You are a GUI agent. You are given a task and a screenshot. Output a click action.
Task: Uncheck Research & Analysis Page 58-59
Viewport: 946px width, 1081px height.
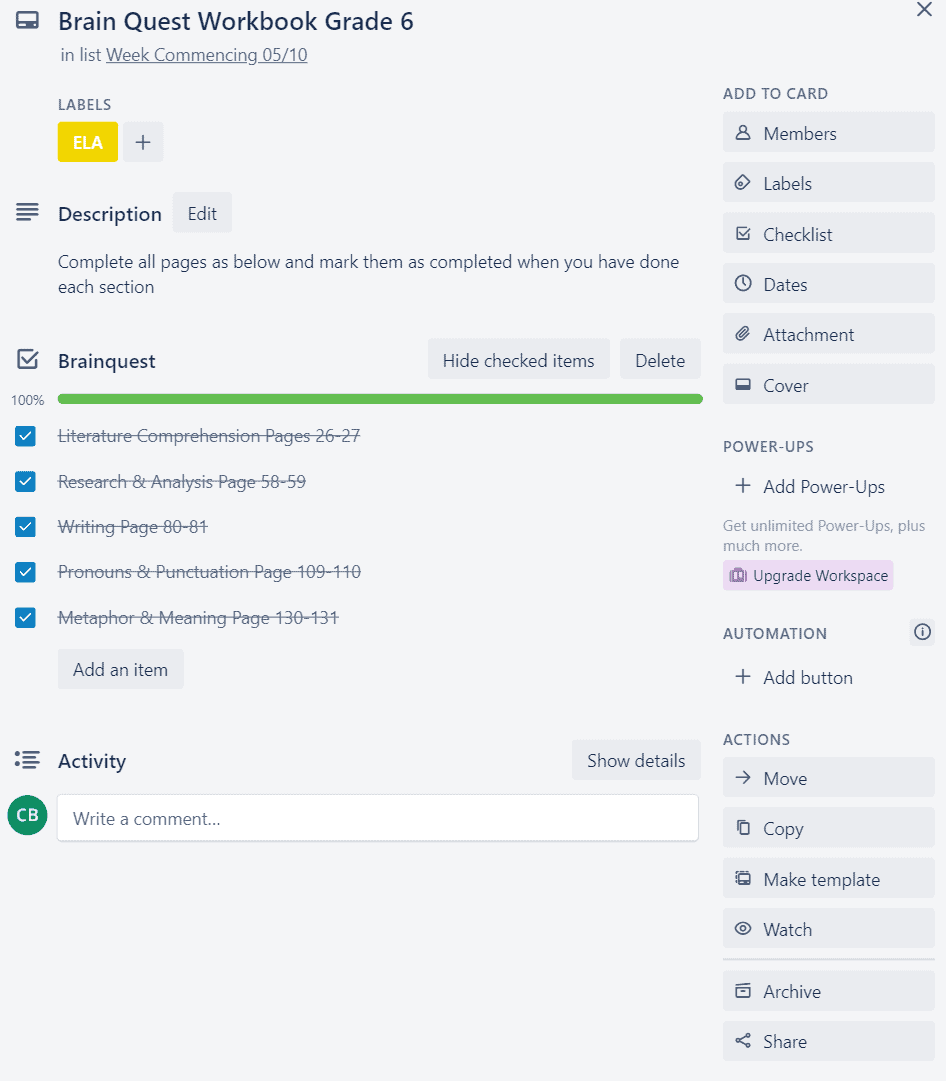click(26, 481)
